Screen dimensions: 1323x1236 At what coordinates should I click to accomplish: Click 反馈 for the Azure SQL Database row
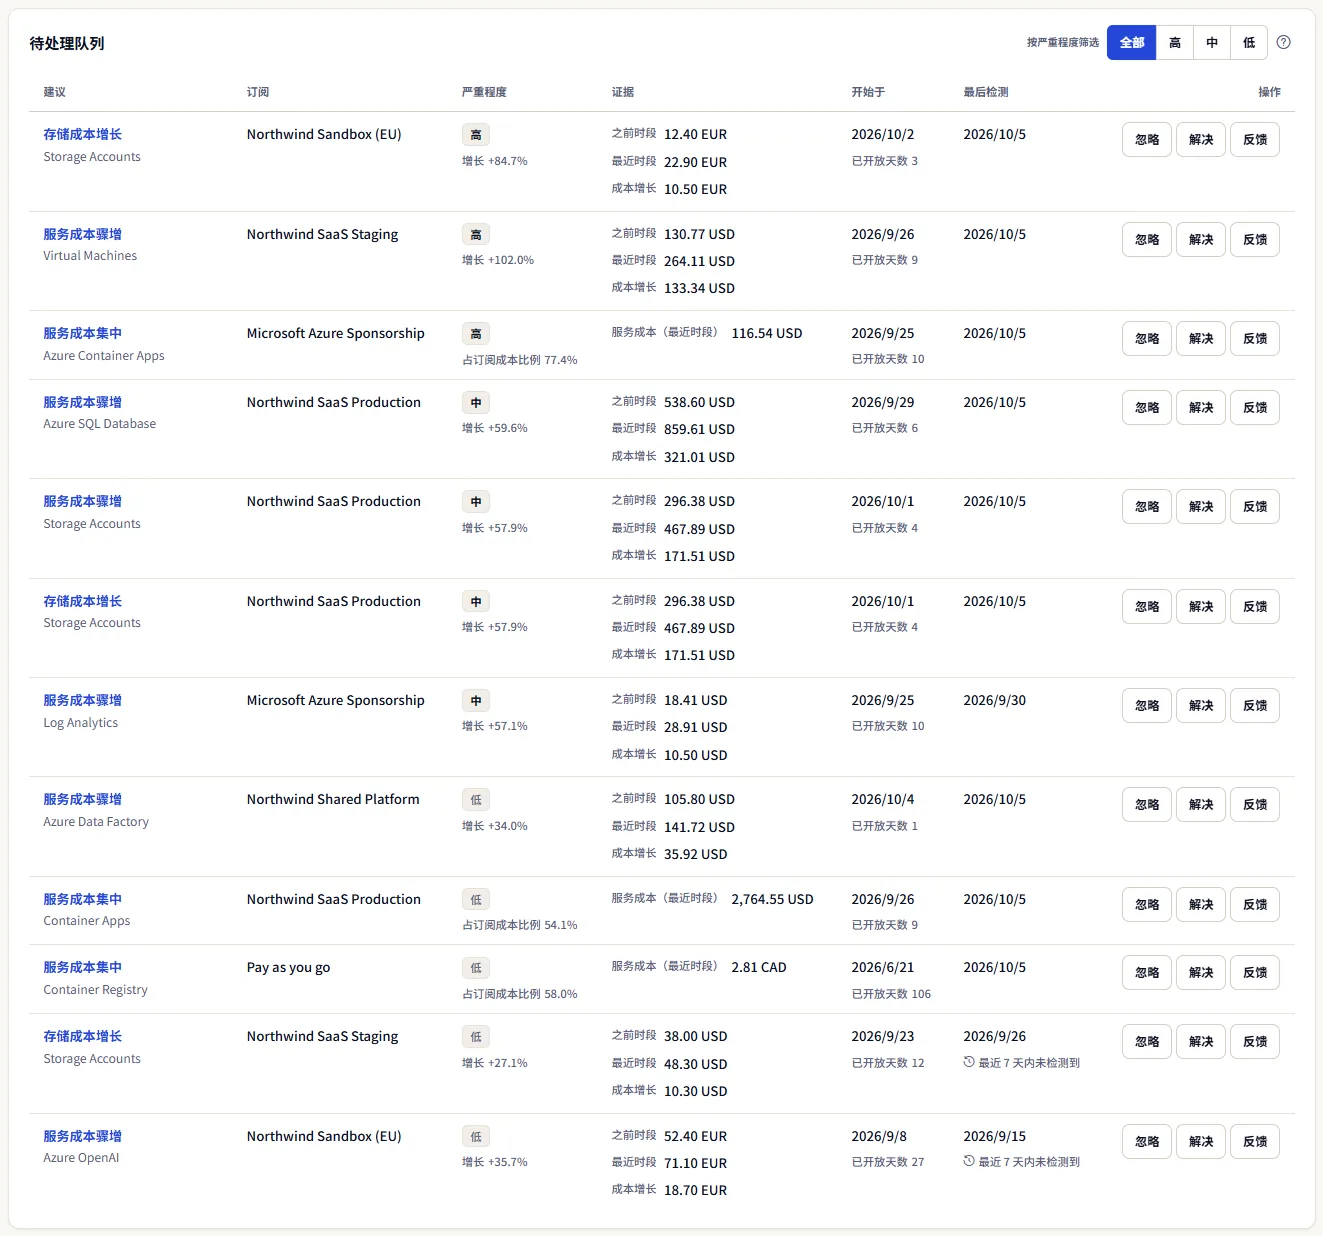[x=1255, y=407]
